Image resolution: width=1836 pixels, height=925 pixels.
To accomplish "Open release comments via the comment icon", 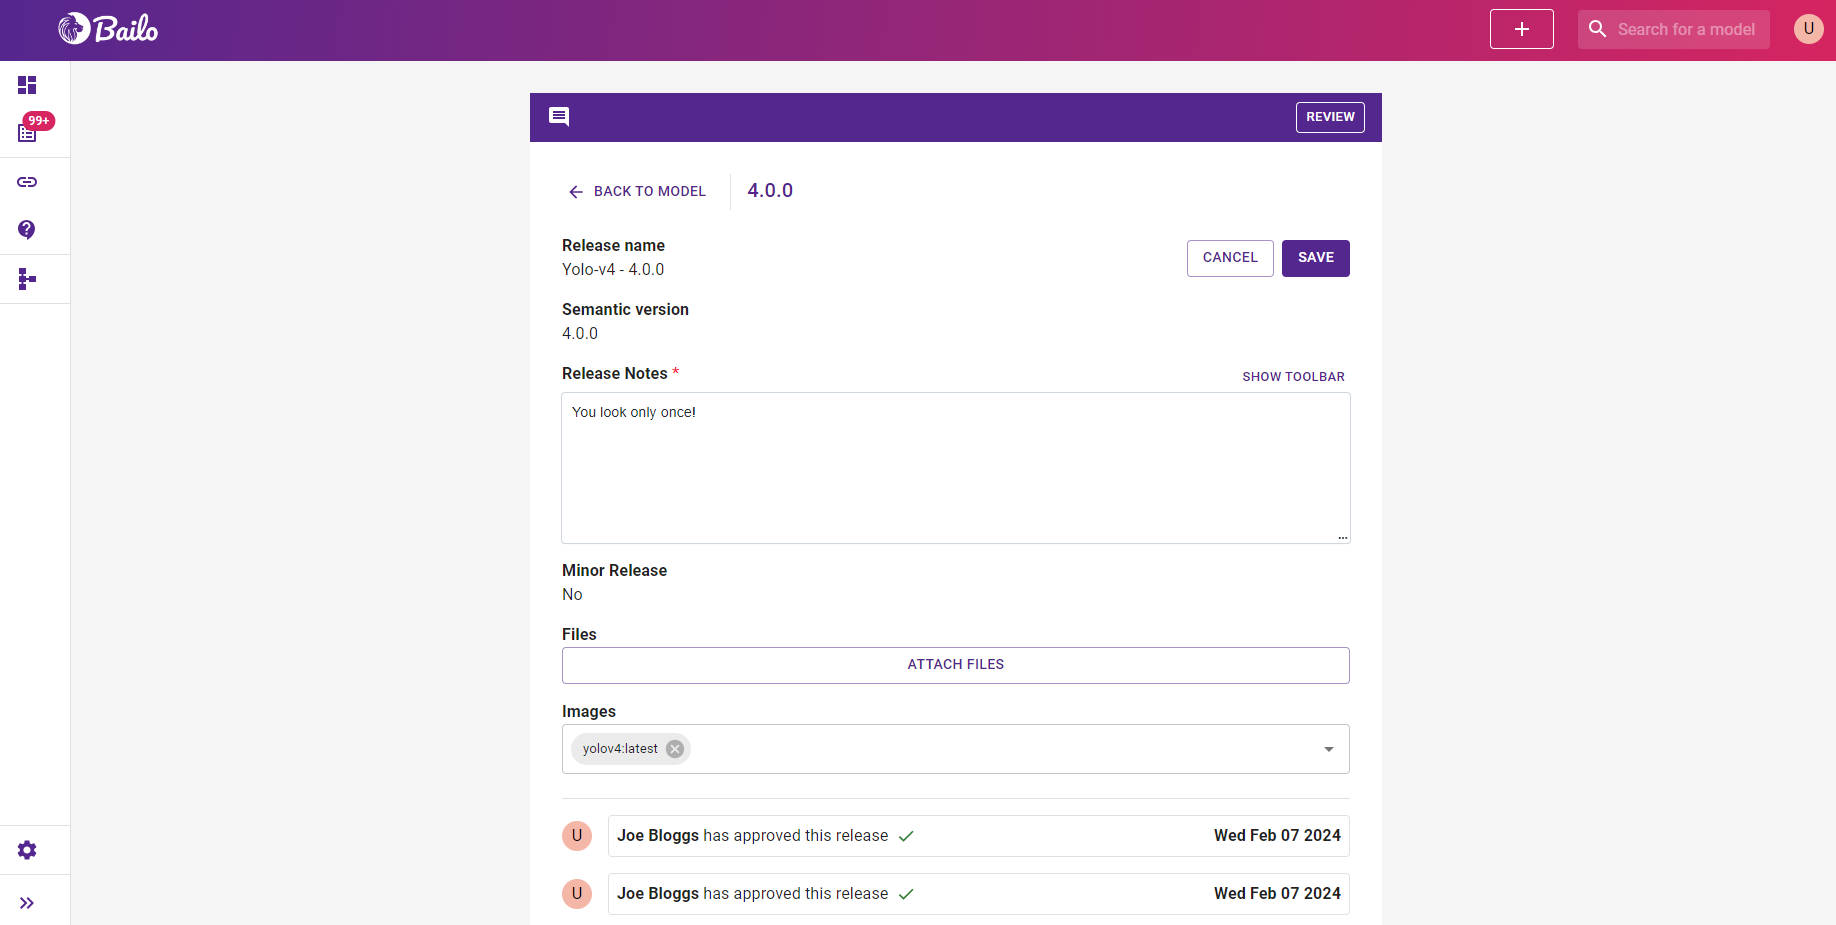I will pyautogui.click(x=558, y=116).
